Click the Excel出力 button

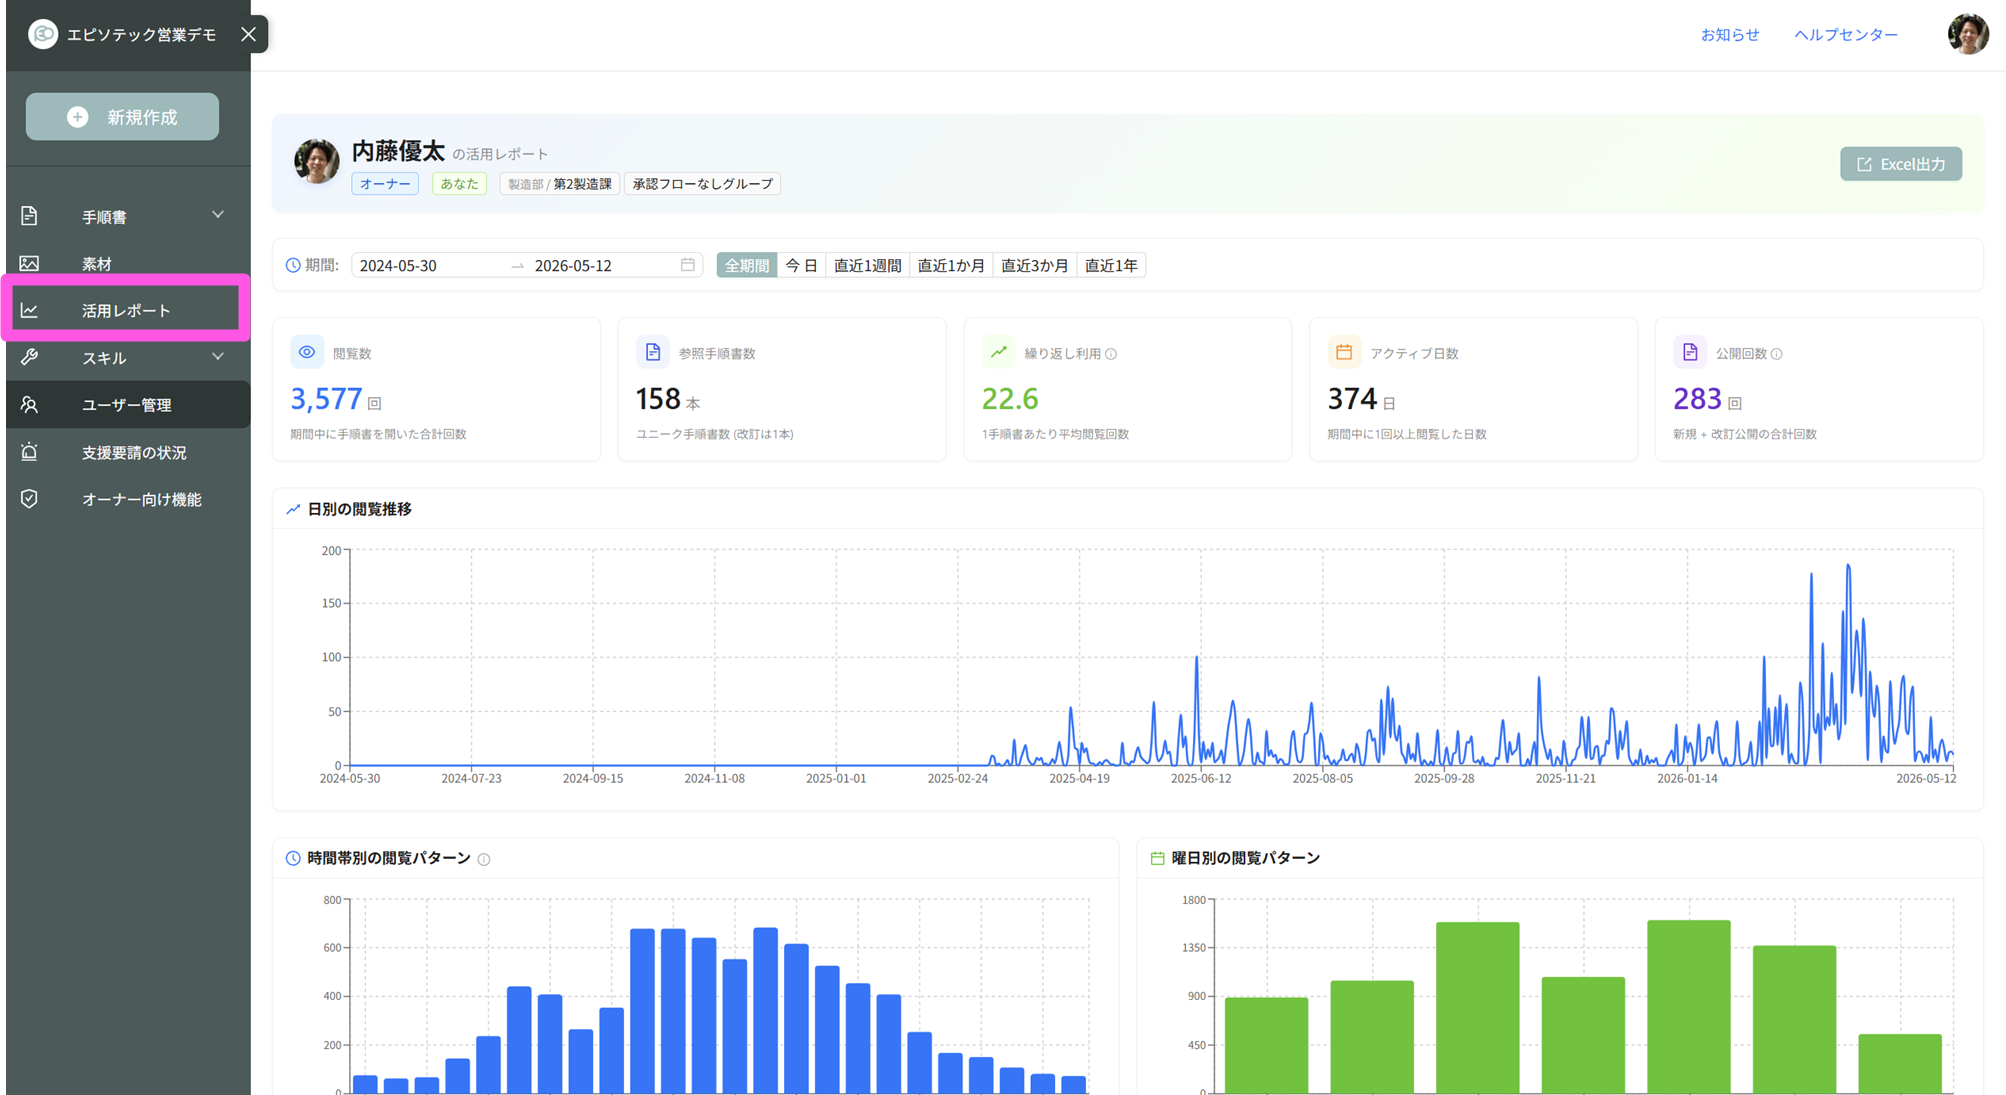(x=1901, y=164)
